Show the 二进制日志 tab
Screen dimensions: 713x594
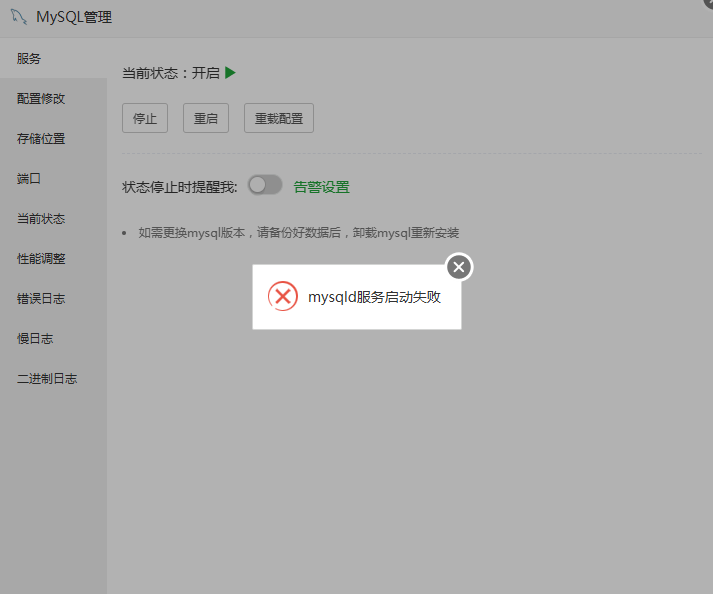pyautogui.click(x=53, y=379)
